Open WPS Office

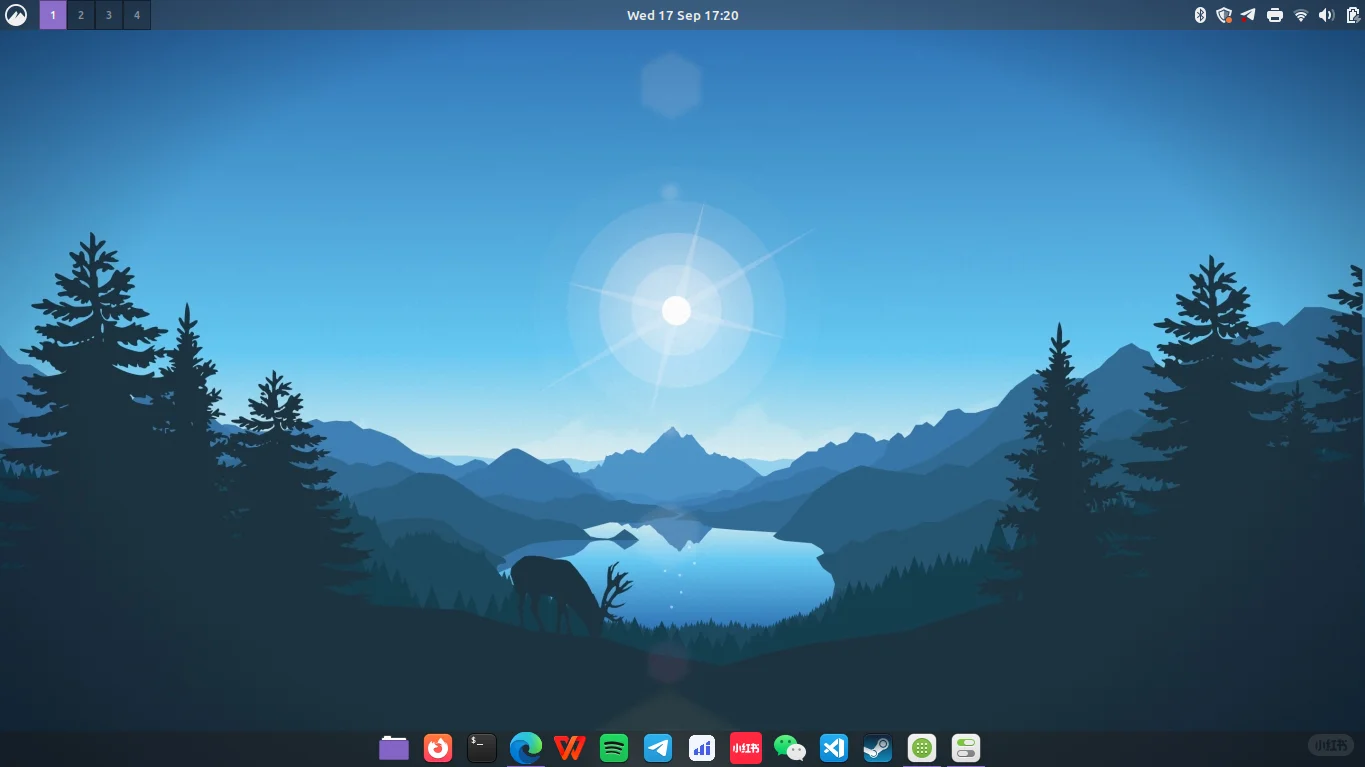coord(569,747)
